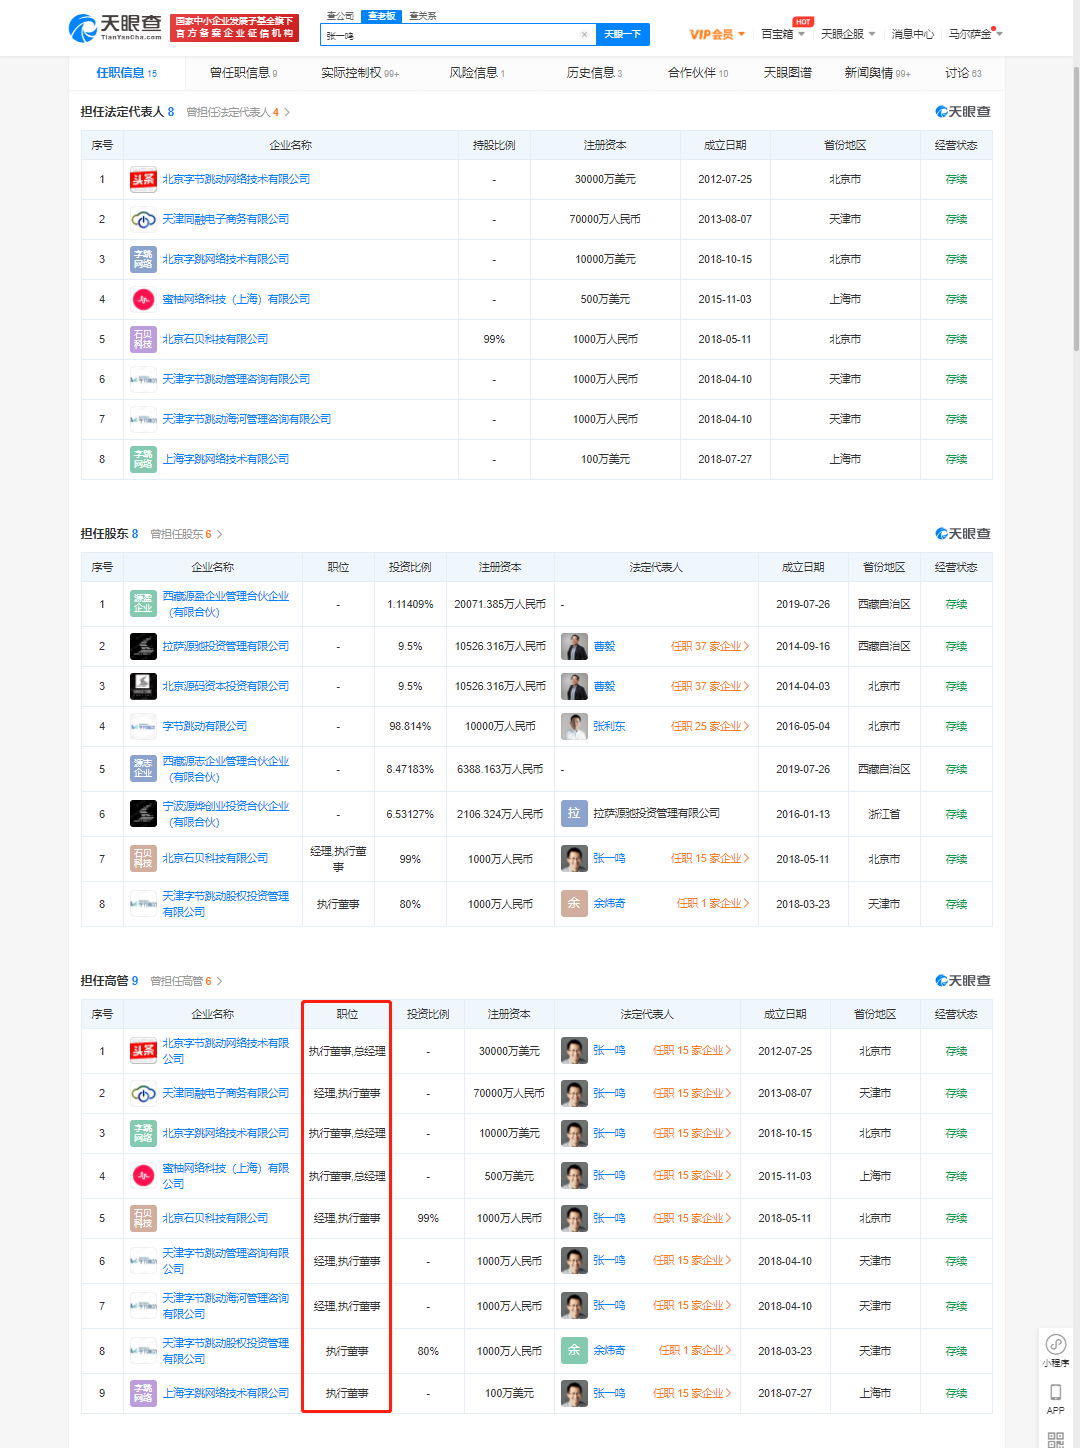The height and width of the screenshot is (1448, 1080).
Task: Click tan 余 avatar in shareholder table
Action: 574,903
